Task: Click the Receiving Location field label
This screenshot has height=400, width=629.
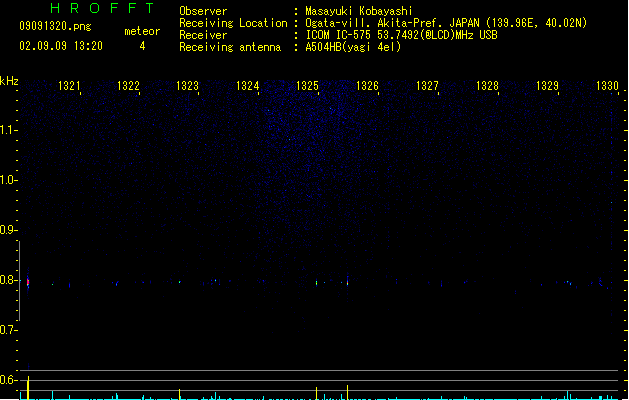Action: [233, 23]
